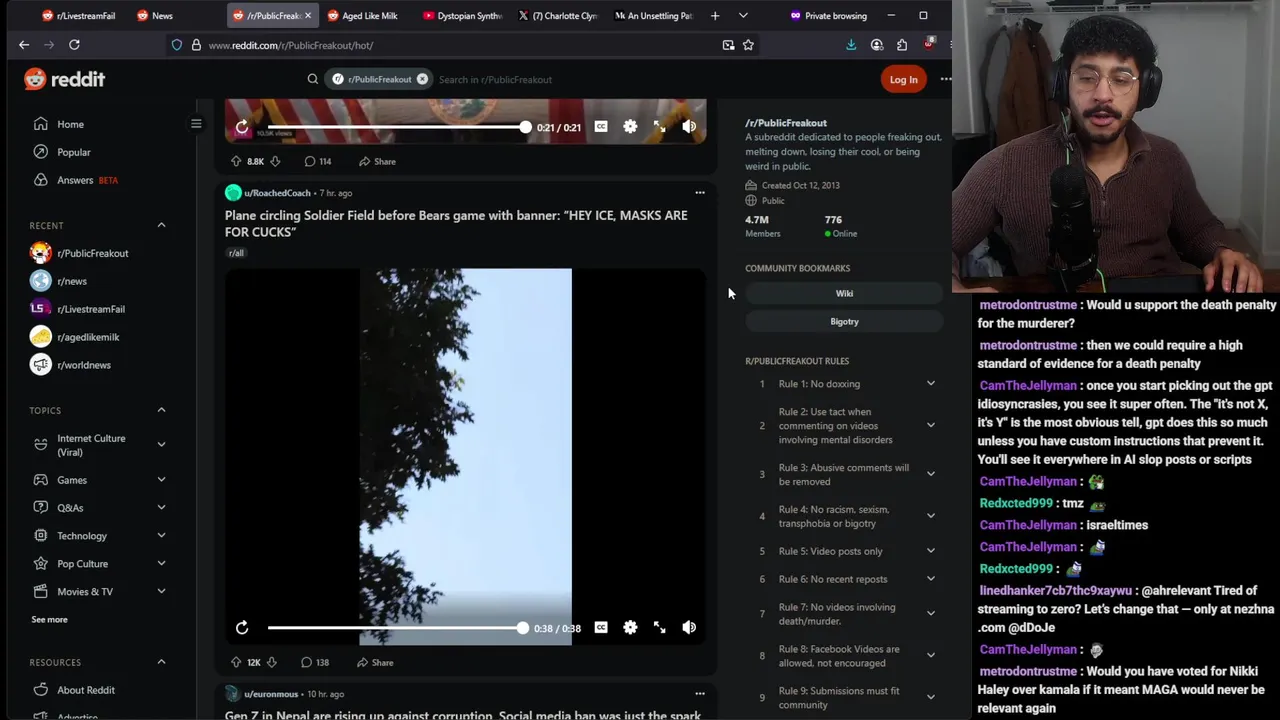Expand Rule 5: Video posts only
The height and width of the screenshot is (720, 1280).
pos(931,551)
